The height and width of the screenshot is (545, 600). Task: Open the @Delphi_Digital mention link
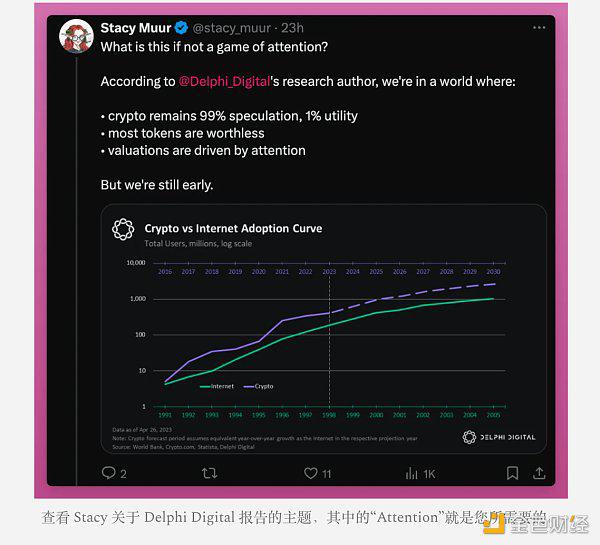225,82
